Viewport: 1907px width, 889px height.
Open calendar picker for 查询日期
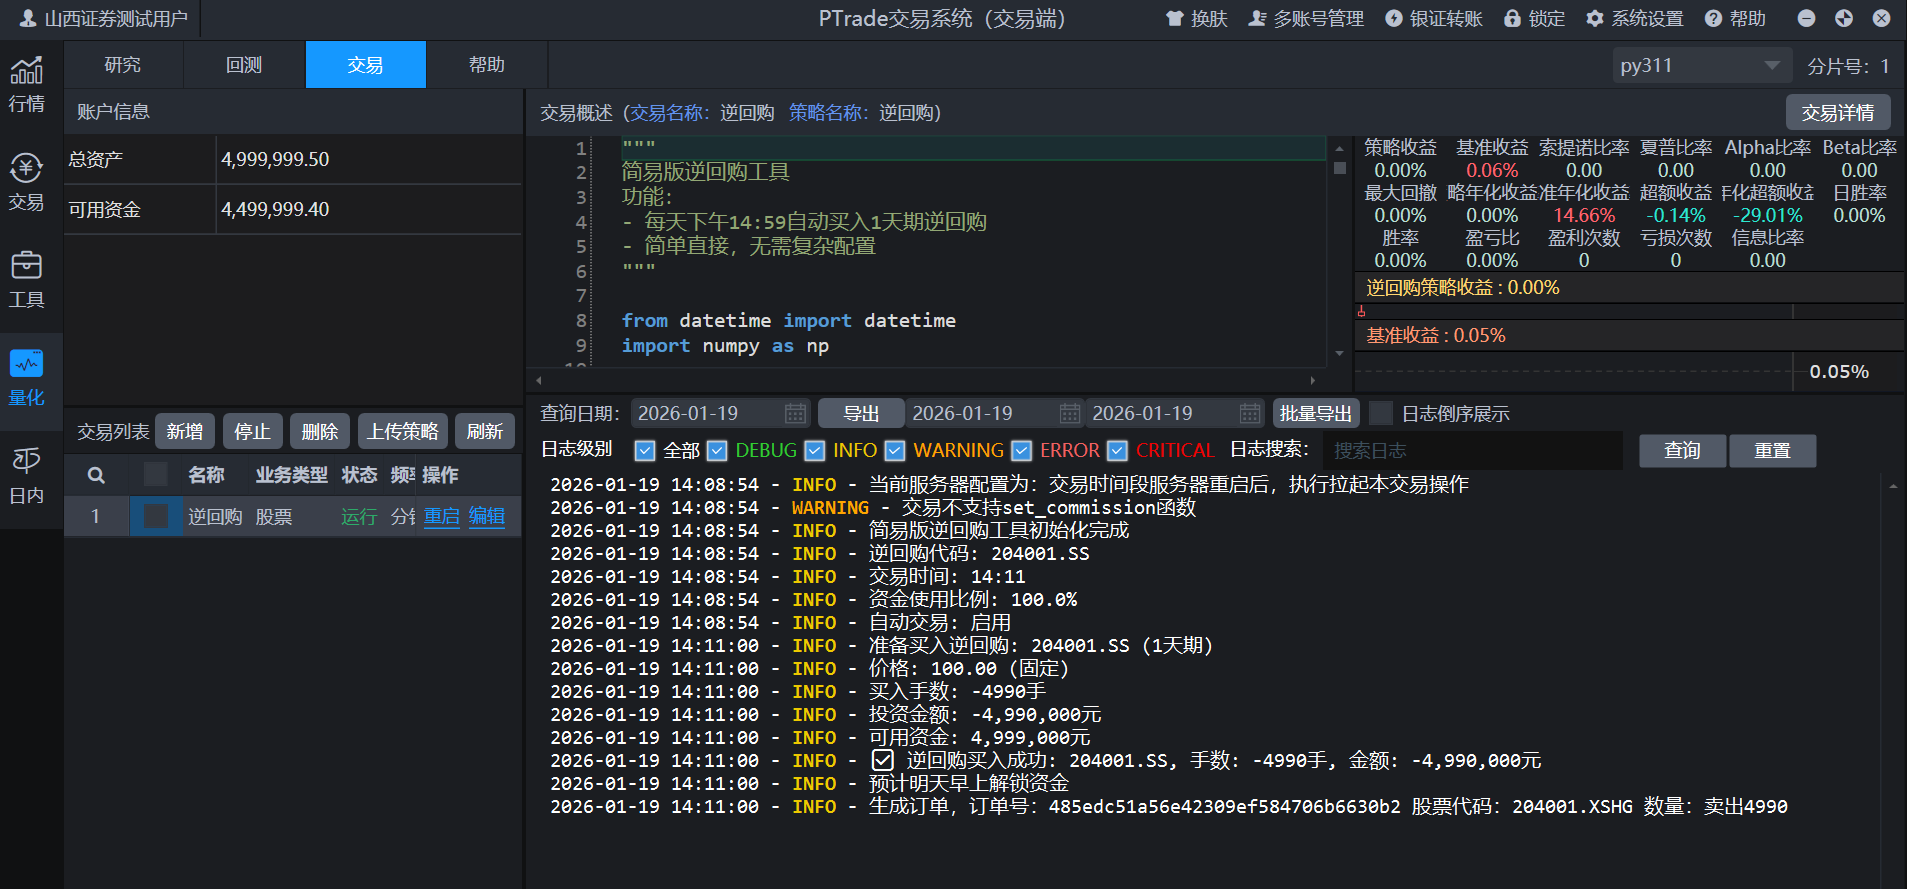[x=795, y=413]
